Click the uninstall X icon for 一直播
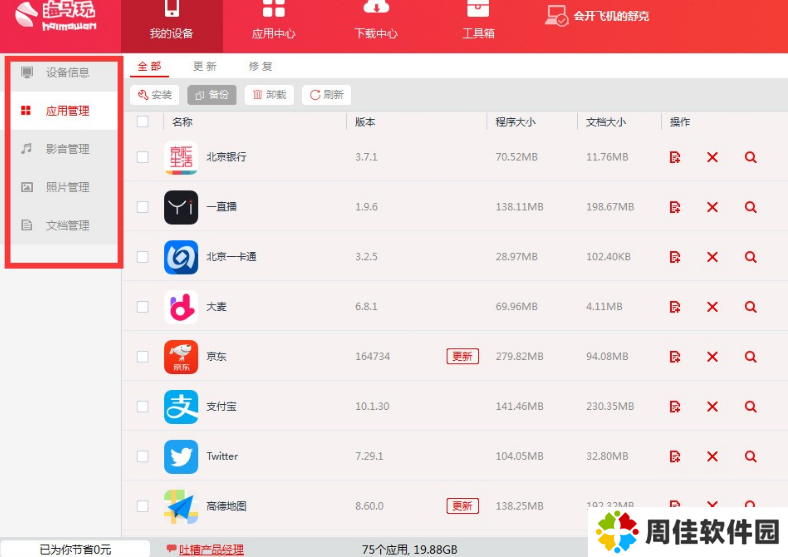The image size is (788, 557). tap(712, 207)
